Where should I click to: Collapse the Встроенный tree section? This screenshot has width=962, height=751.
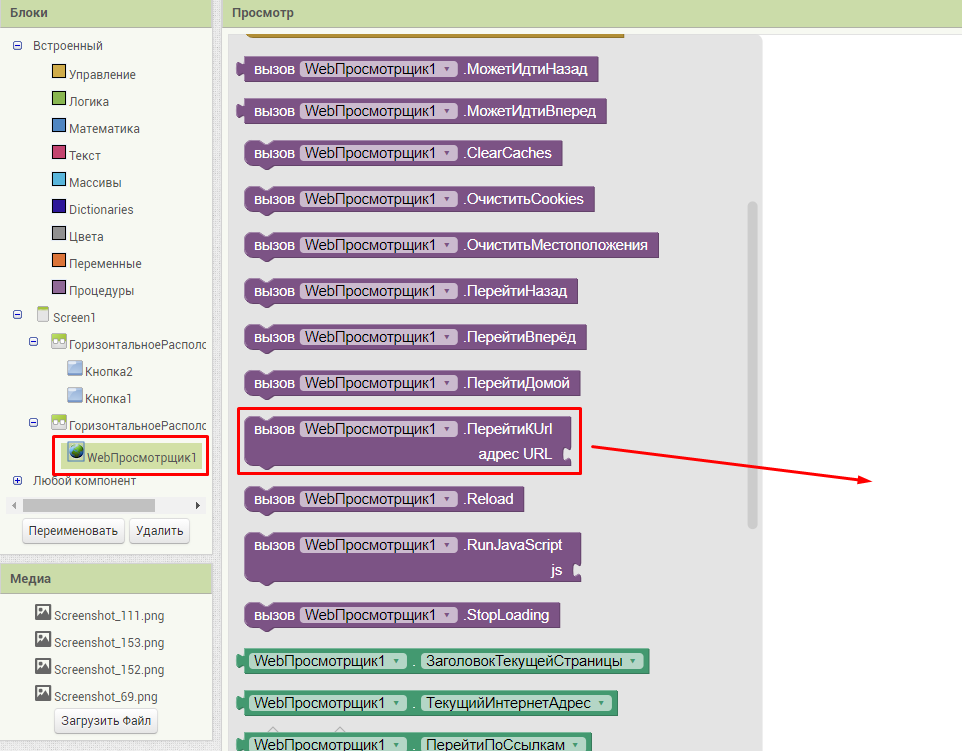[x=18, y=46]
